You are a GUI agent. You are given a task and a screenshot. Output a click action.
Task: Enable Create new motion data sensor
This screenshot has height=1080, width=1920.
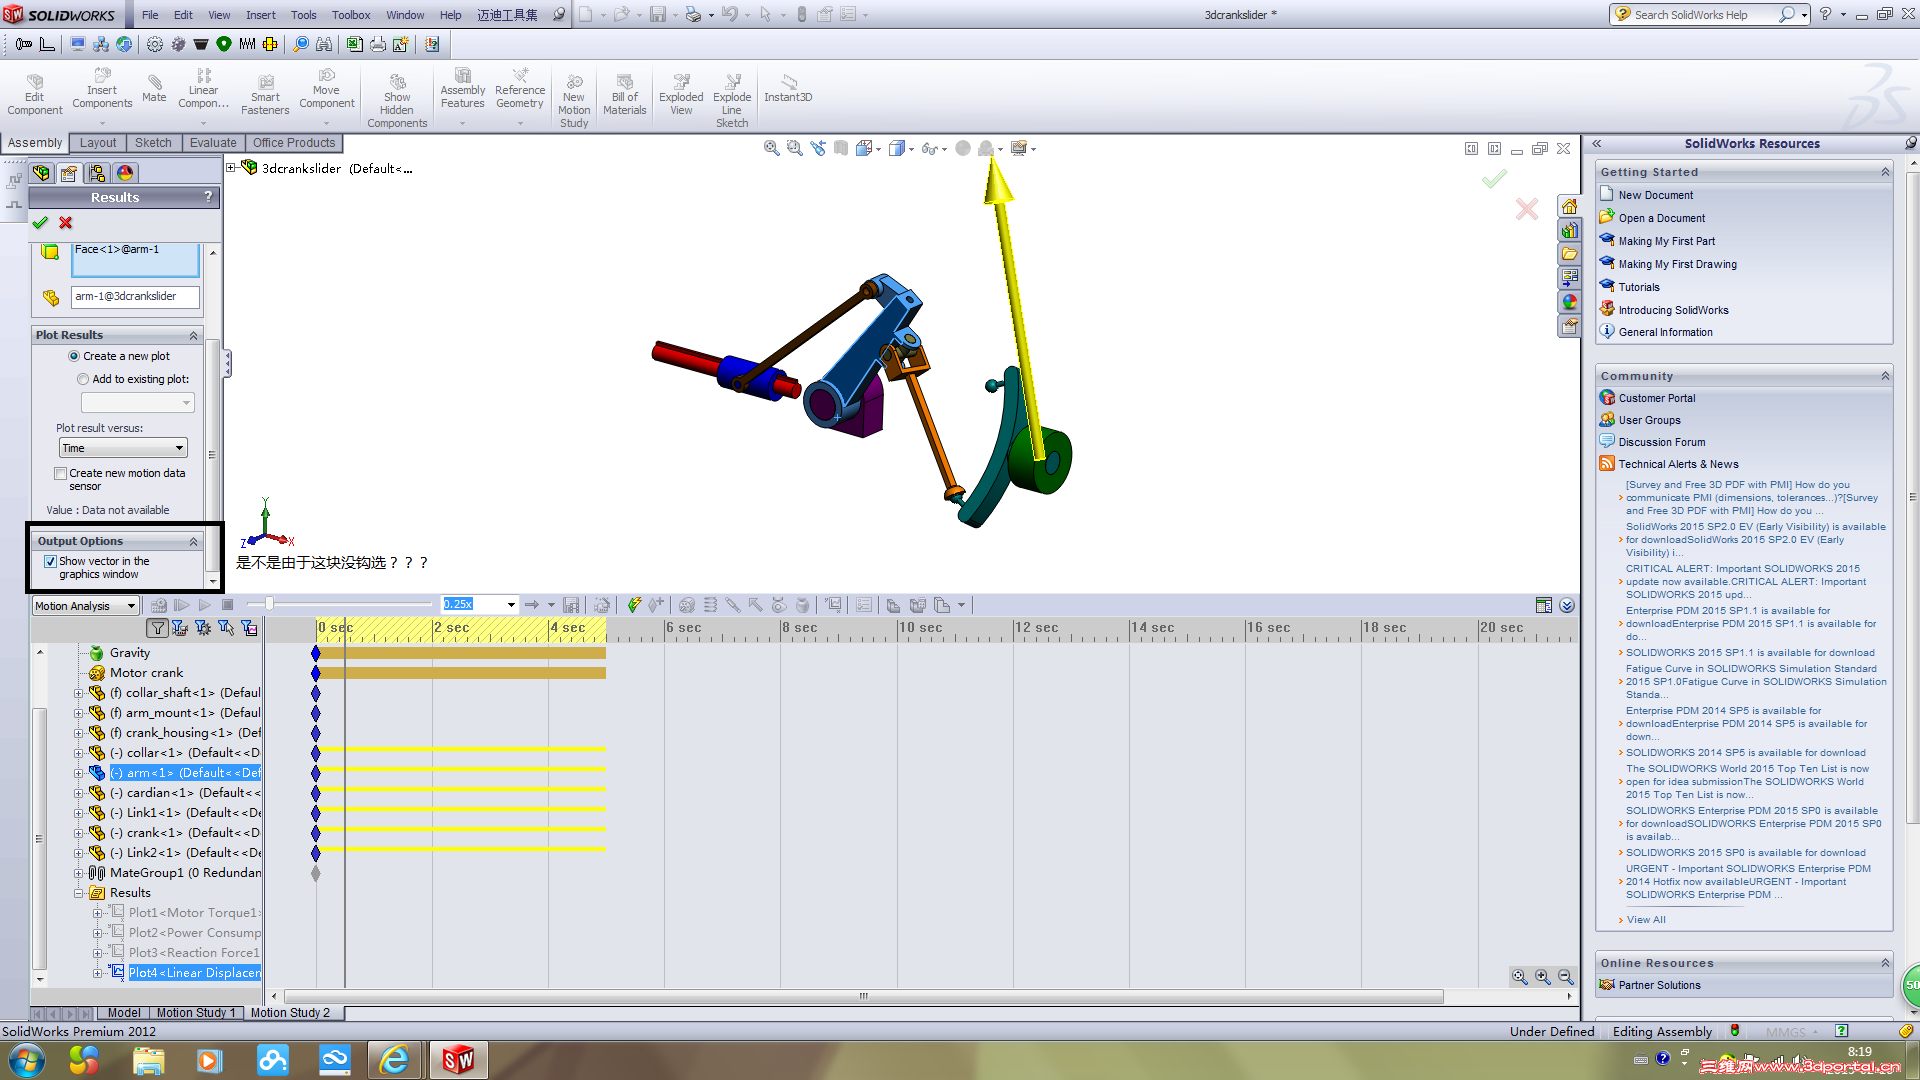click(61, 474)
